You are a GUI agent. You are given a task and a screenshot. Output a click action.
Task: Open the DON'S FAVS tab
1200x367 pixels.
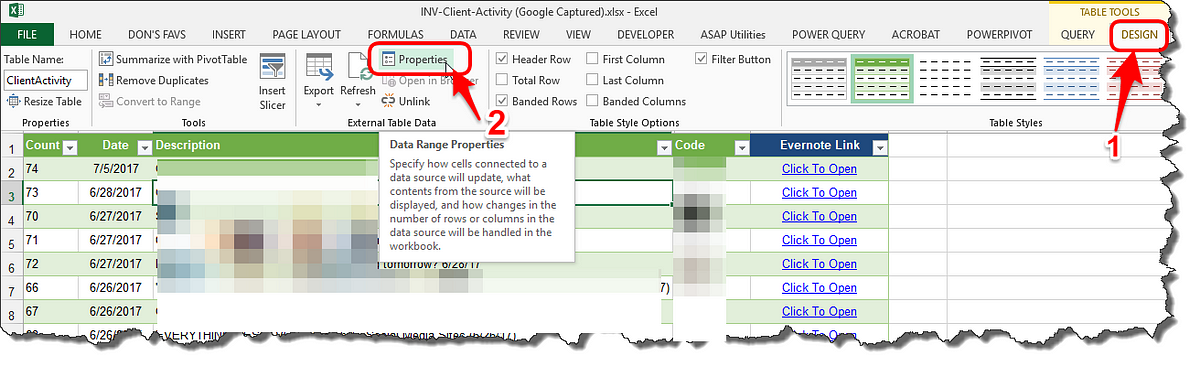[156, 34]
